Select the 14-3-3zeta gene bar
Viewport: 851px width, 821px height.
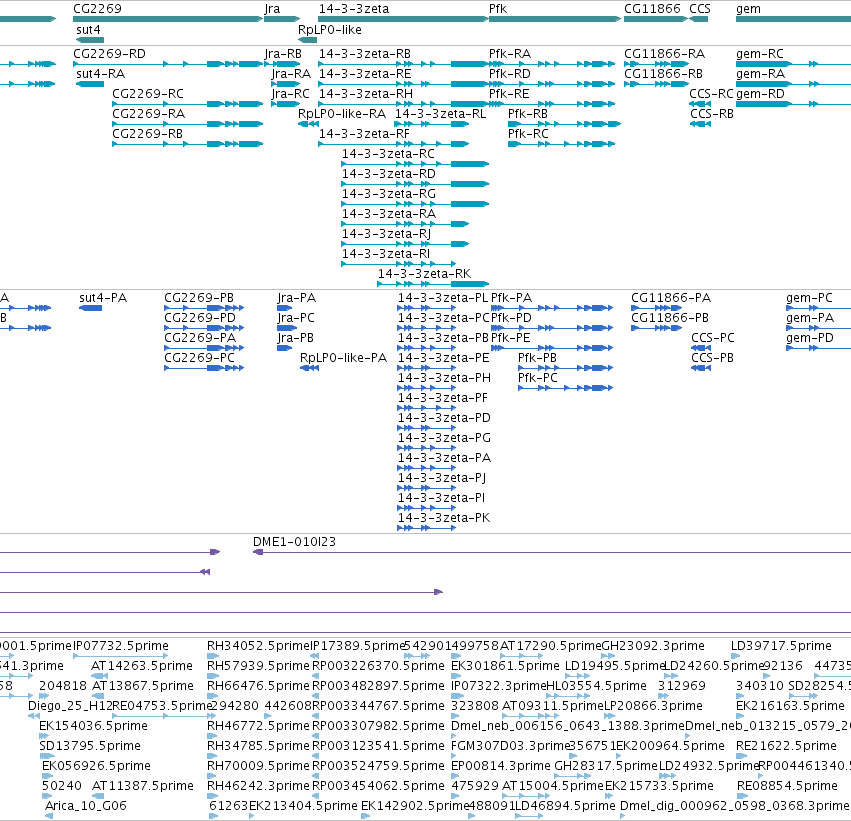[403, 19]
